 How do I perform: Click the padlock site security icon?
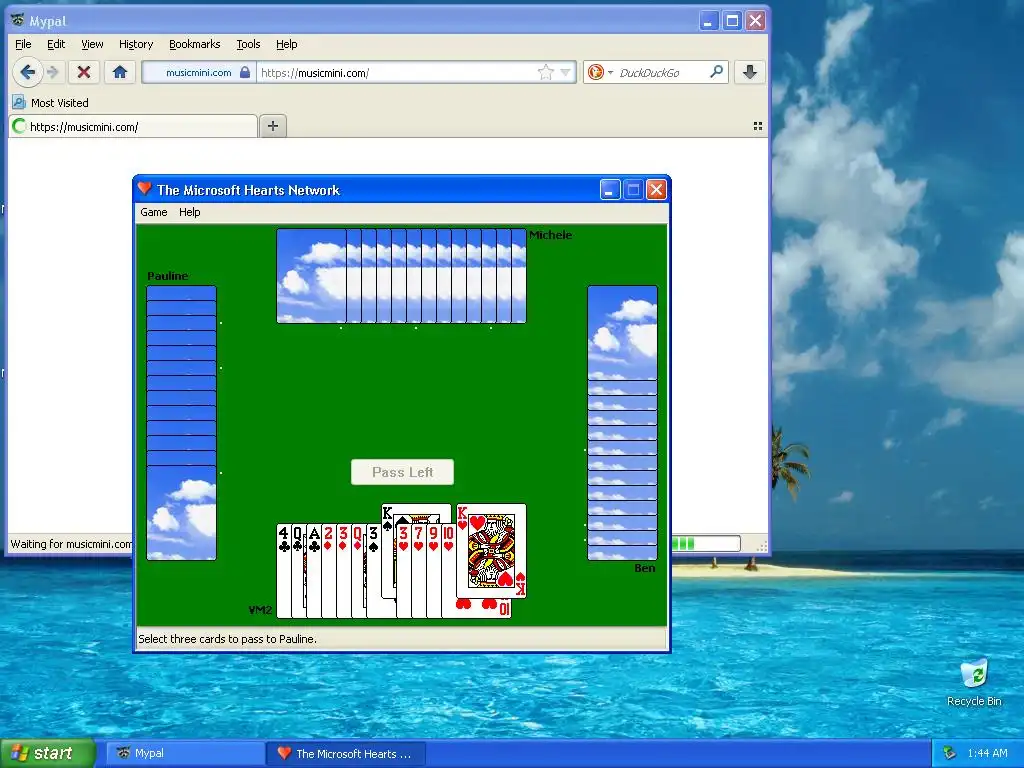coord(244,72)
